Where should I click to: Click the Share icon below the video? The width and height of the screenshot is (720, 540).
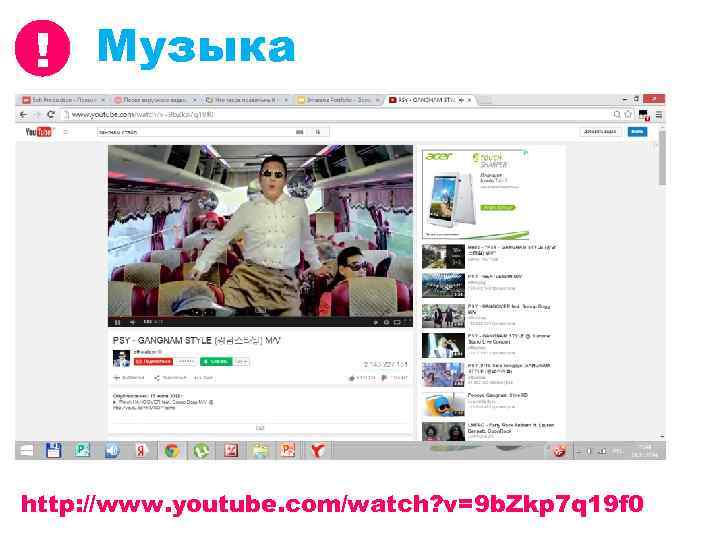[157, 378]
